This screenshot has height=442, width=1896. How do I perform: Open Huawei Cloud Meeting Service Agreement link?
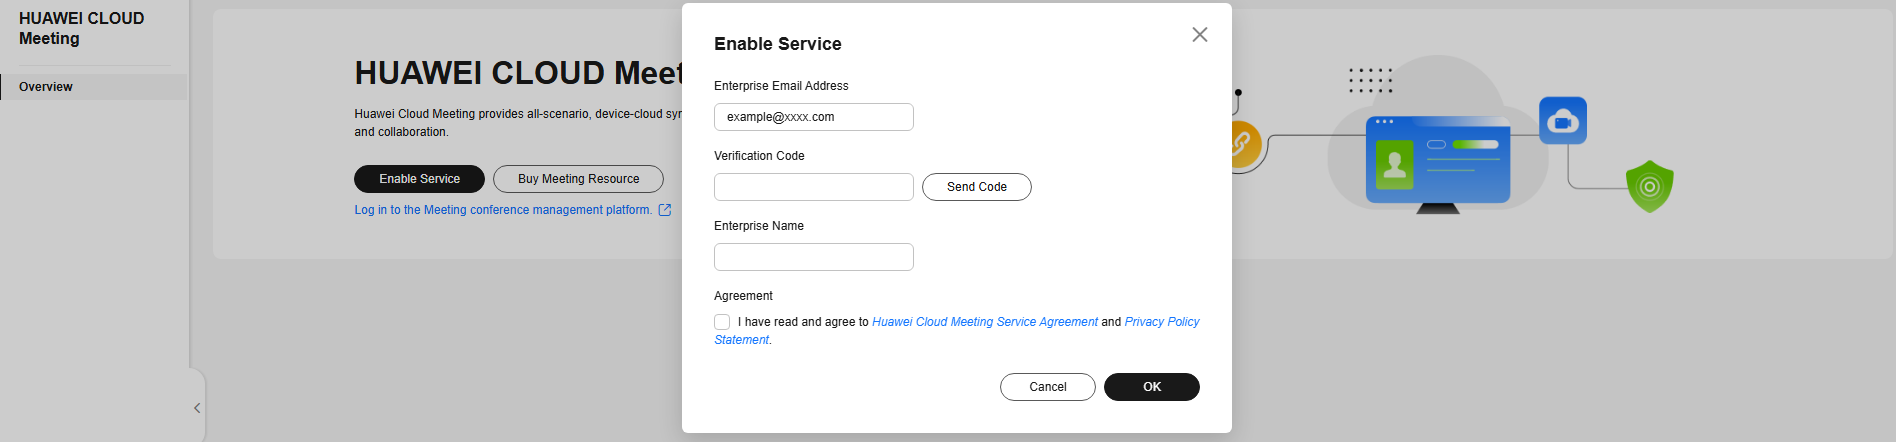(x=985, y=322)
